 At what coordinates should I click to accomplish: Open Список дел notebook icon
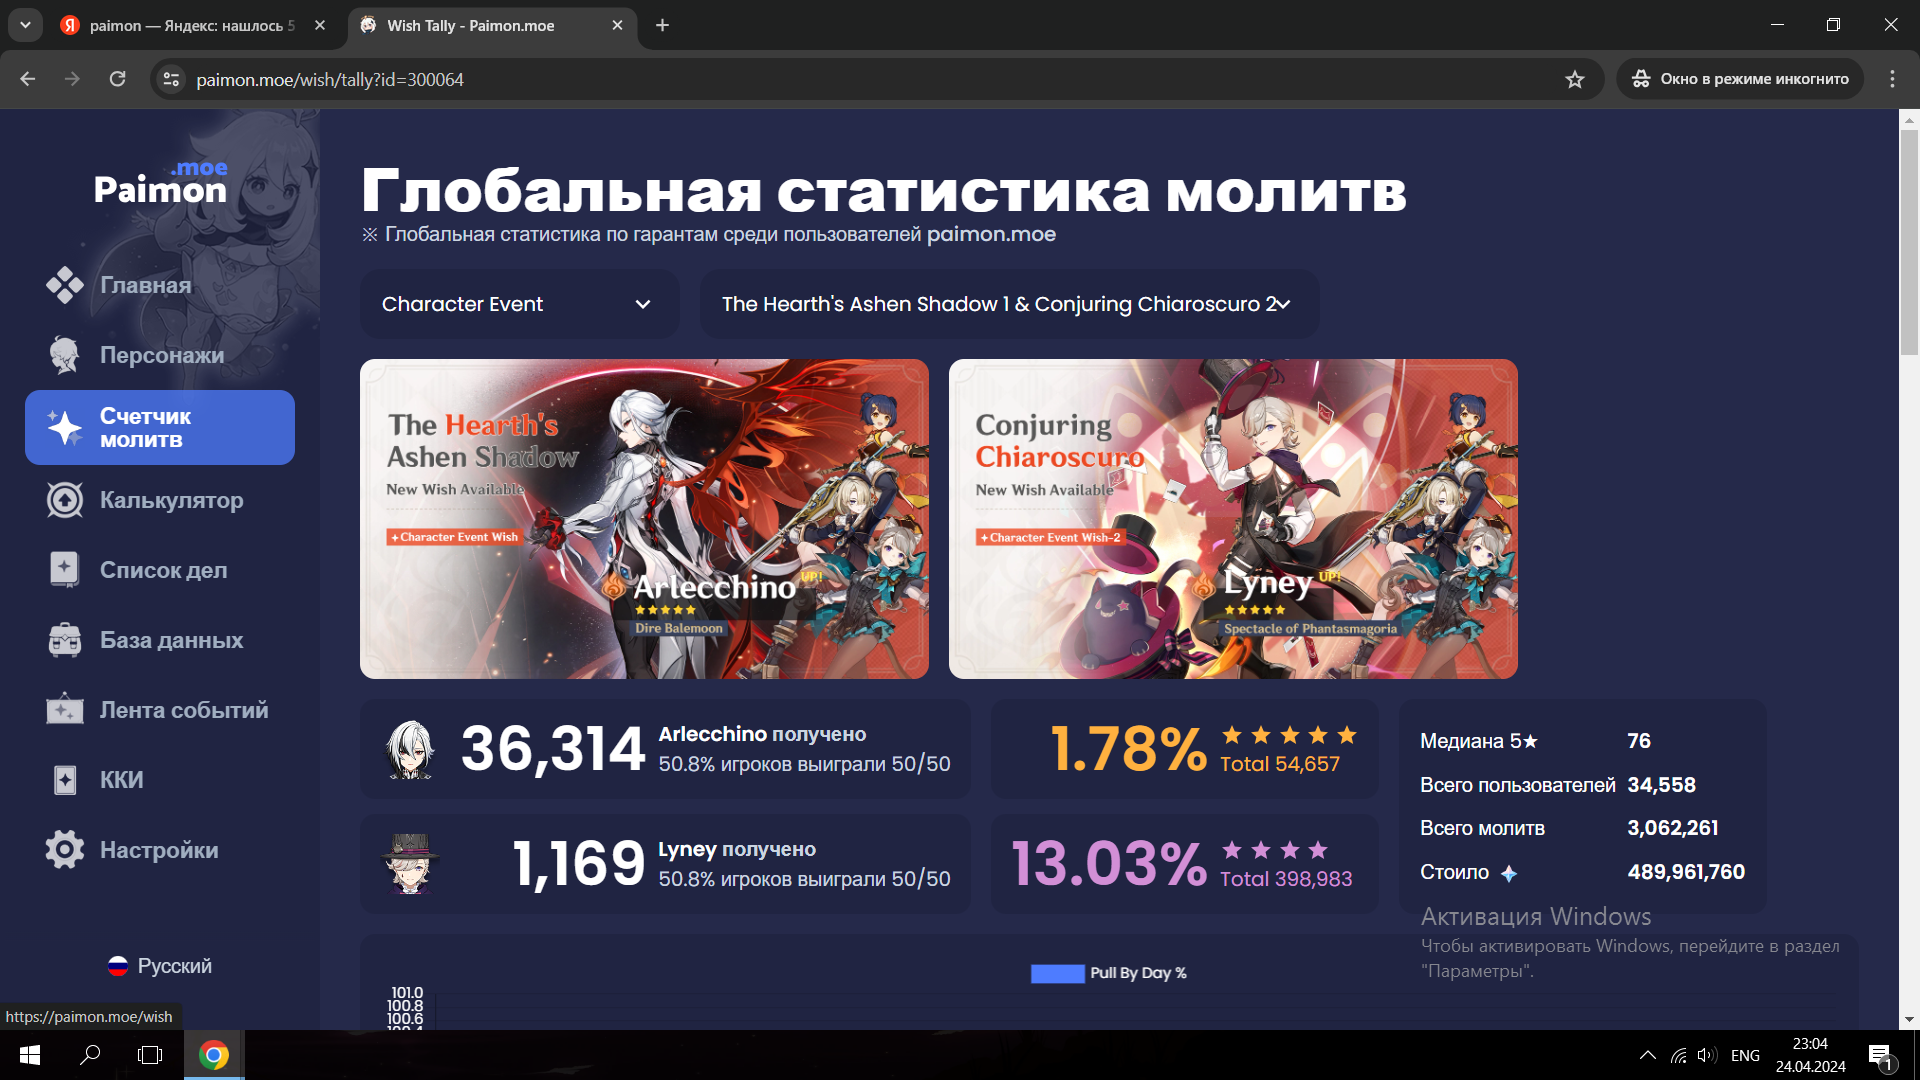click(x=65, y=570)
